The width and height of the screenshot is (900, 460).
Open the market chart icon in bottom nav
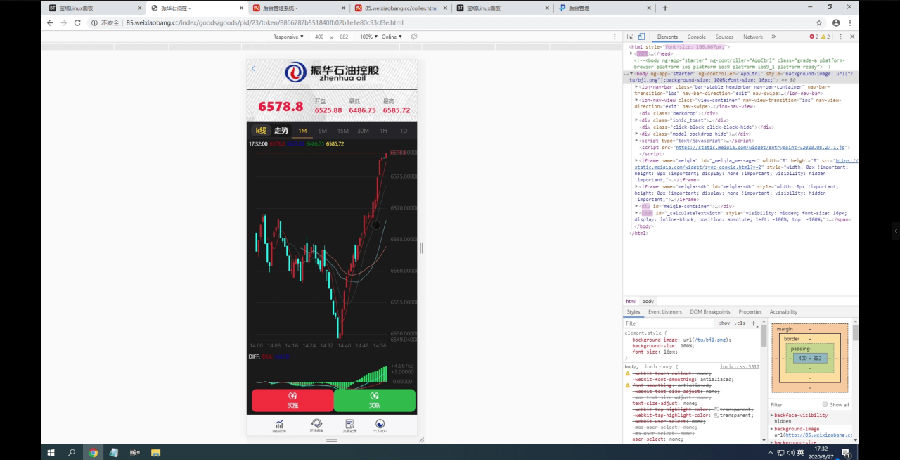(280, 425)
